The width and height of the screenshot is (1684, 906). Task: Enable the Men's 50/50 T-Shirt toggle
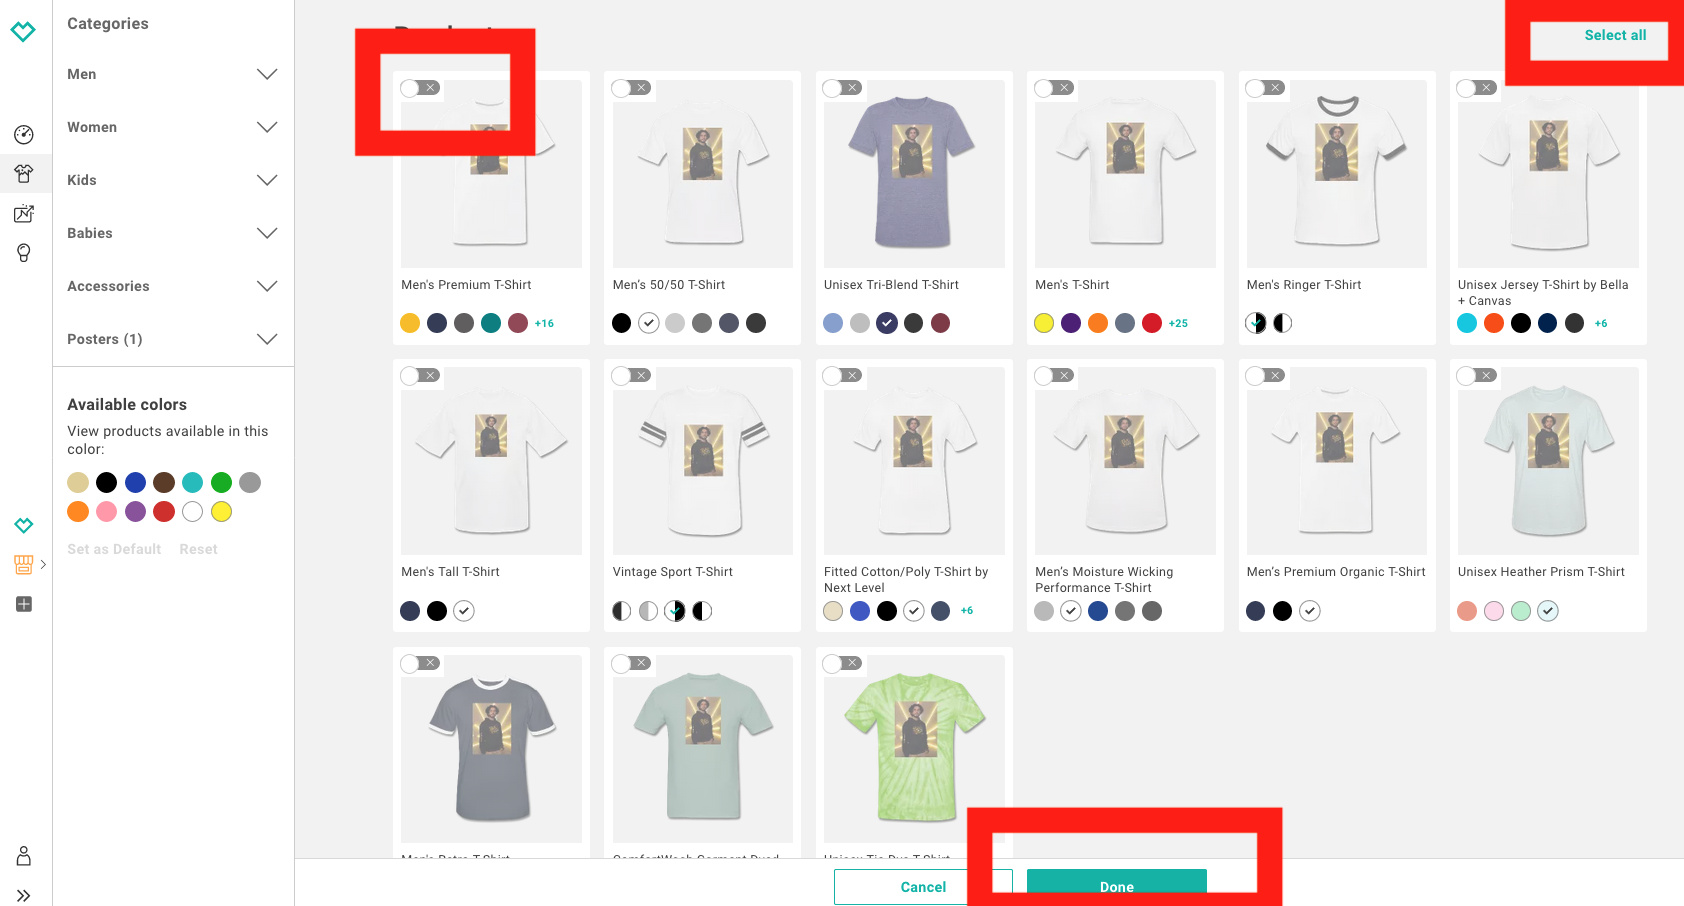[631, 88]
